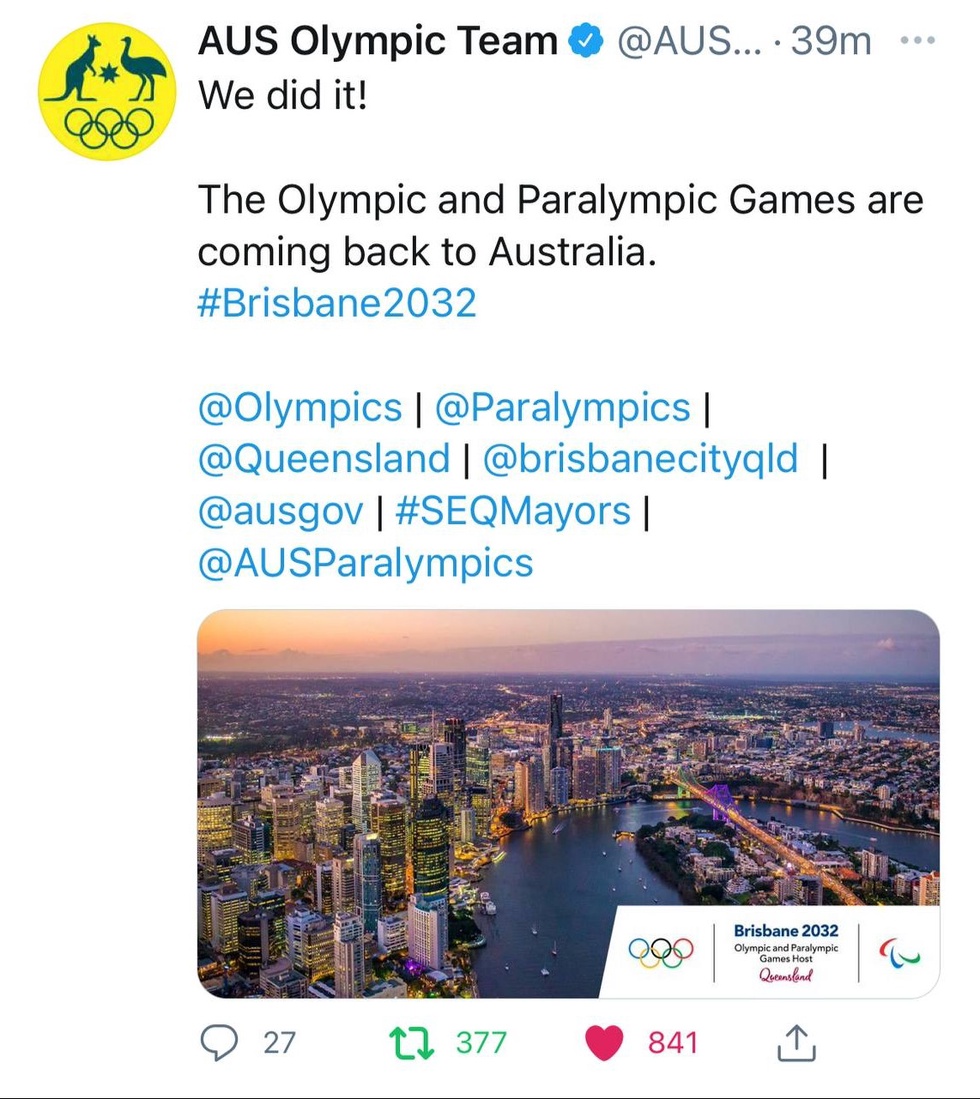The image size is (980, 1099).
Task: Go to the @Queensland mention
Action: [x=324, y=459]
